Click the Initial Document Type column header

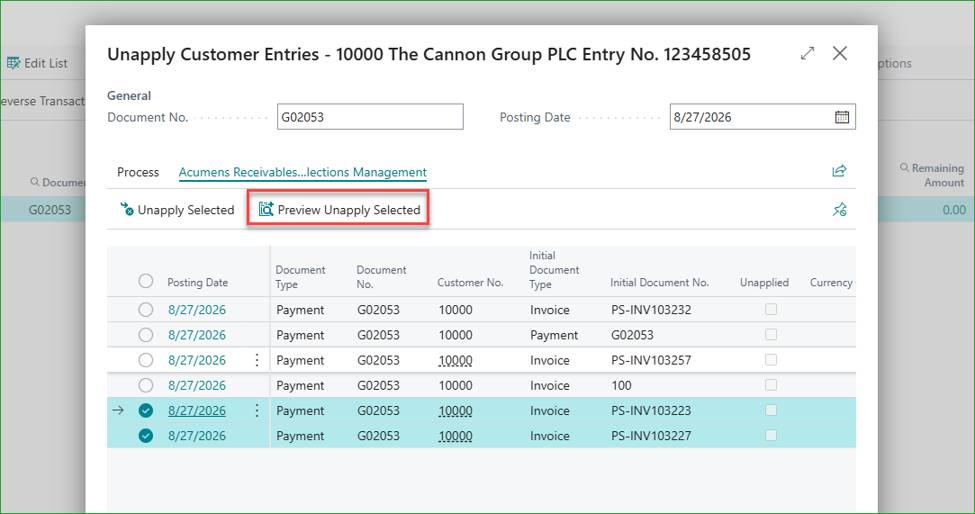click(554, 270)
